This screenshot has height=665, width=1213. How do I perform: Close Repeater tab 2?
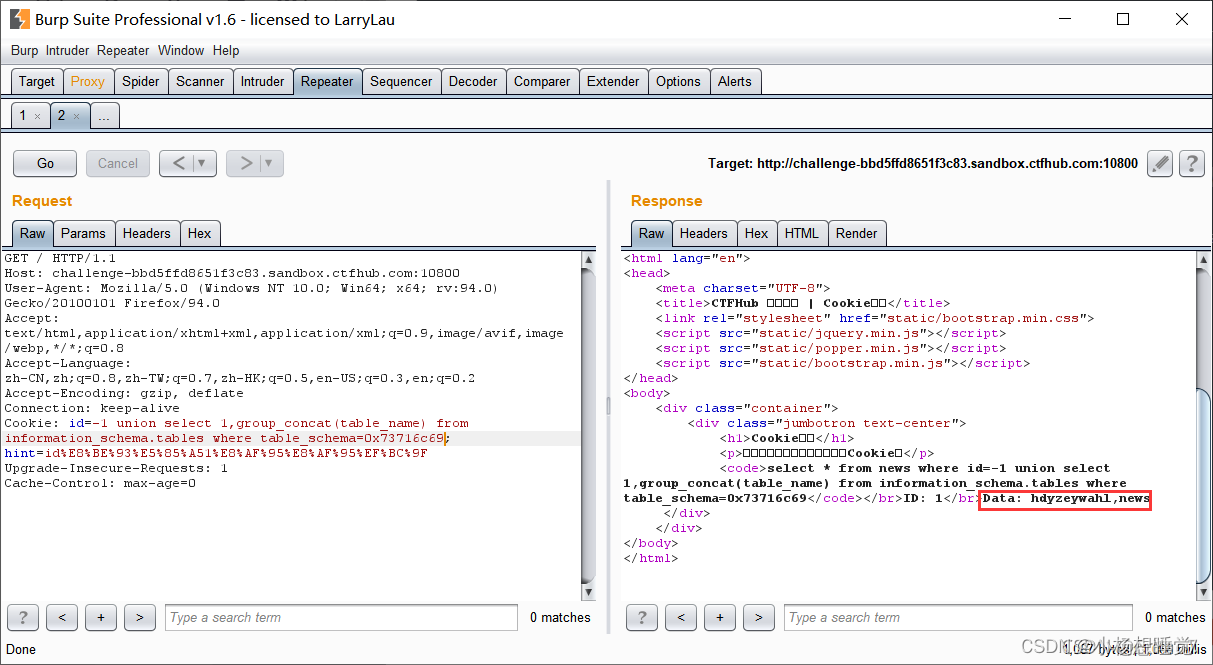click(76, 117)
